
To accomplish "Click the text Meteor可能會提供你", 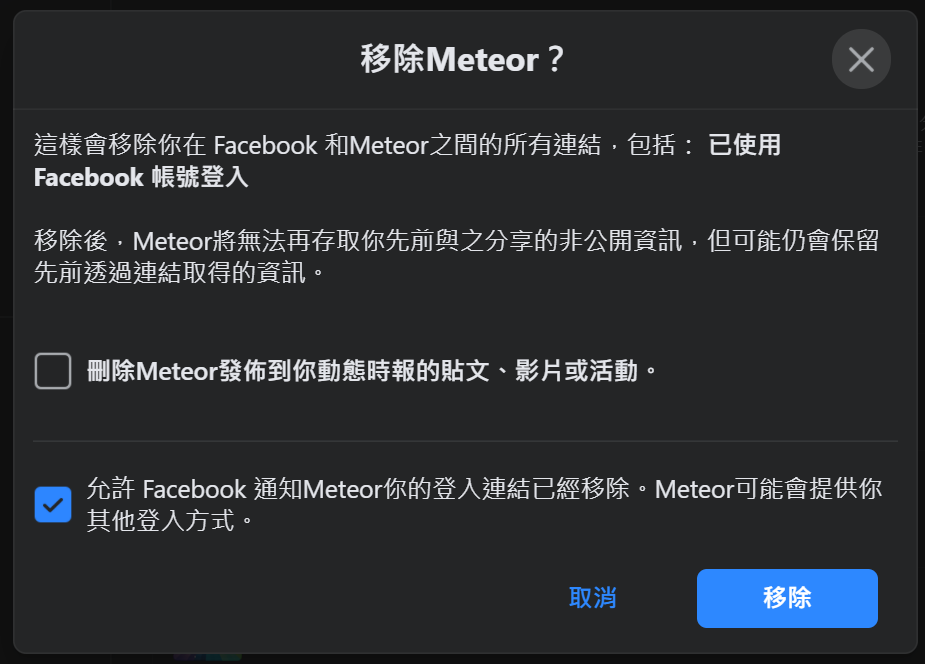I will (x=768, y=489).
